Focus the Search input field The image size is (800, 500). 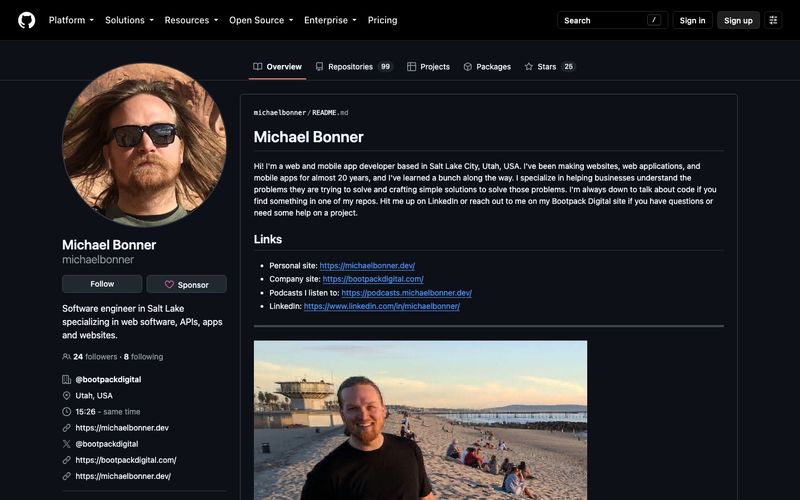612,20
